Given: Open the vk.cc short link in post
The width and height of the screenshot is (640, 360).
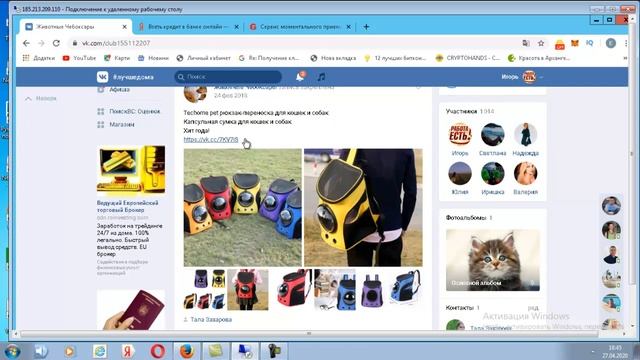Looking at the screenshot, I should [211, 140].
